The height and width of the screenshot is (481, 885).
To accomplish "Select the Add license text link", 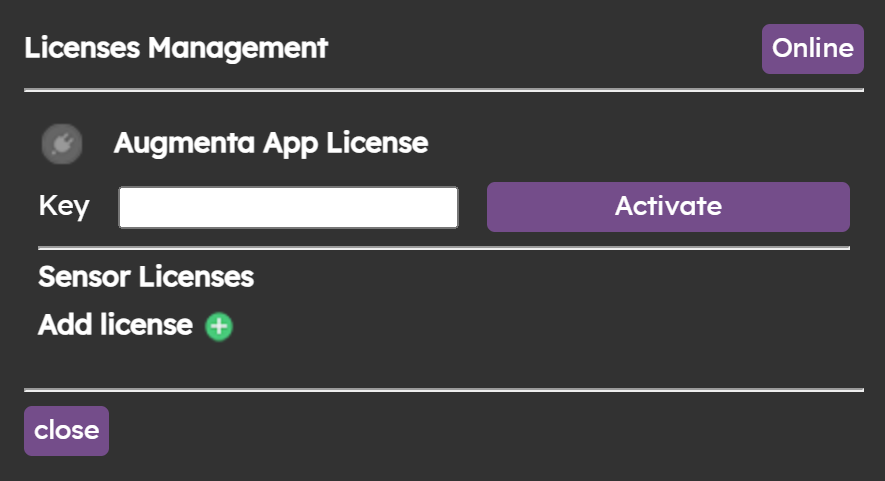I will click(x=115, y=325).
